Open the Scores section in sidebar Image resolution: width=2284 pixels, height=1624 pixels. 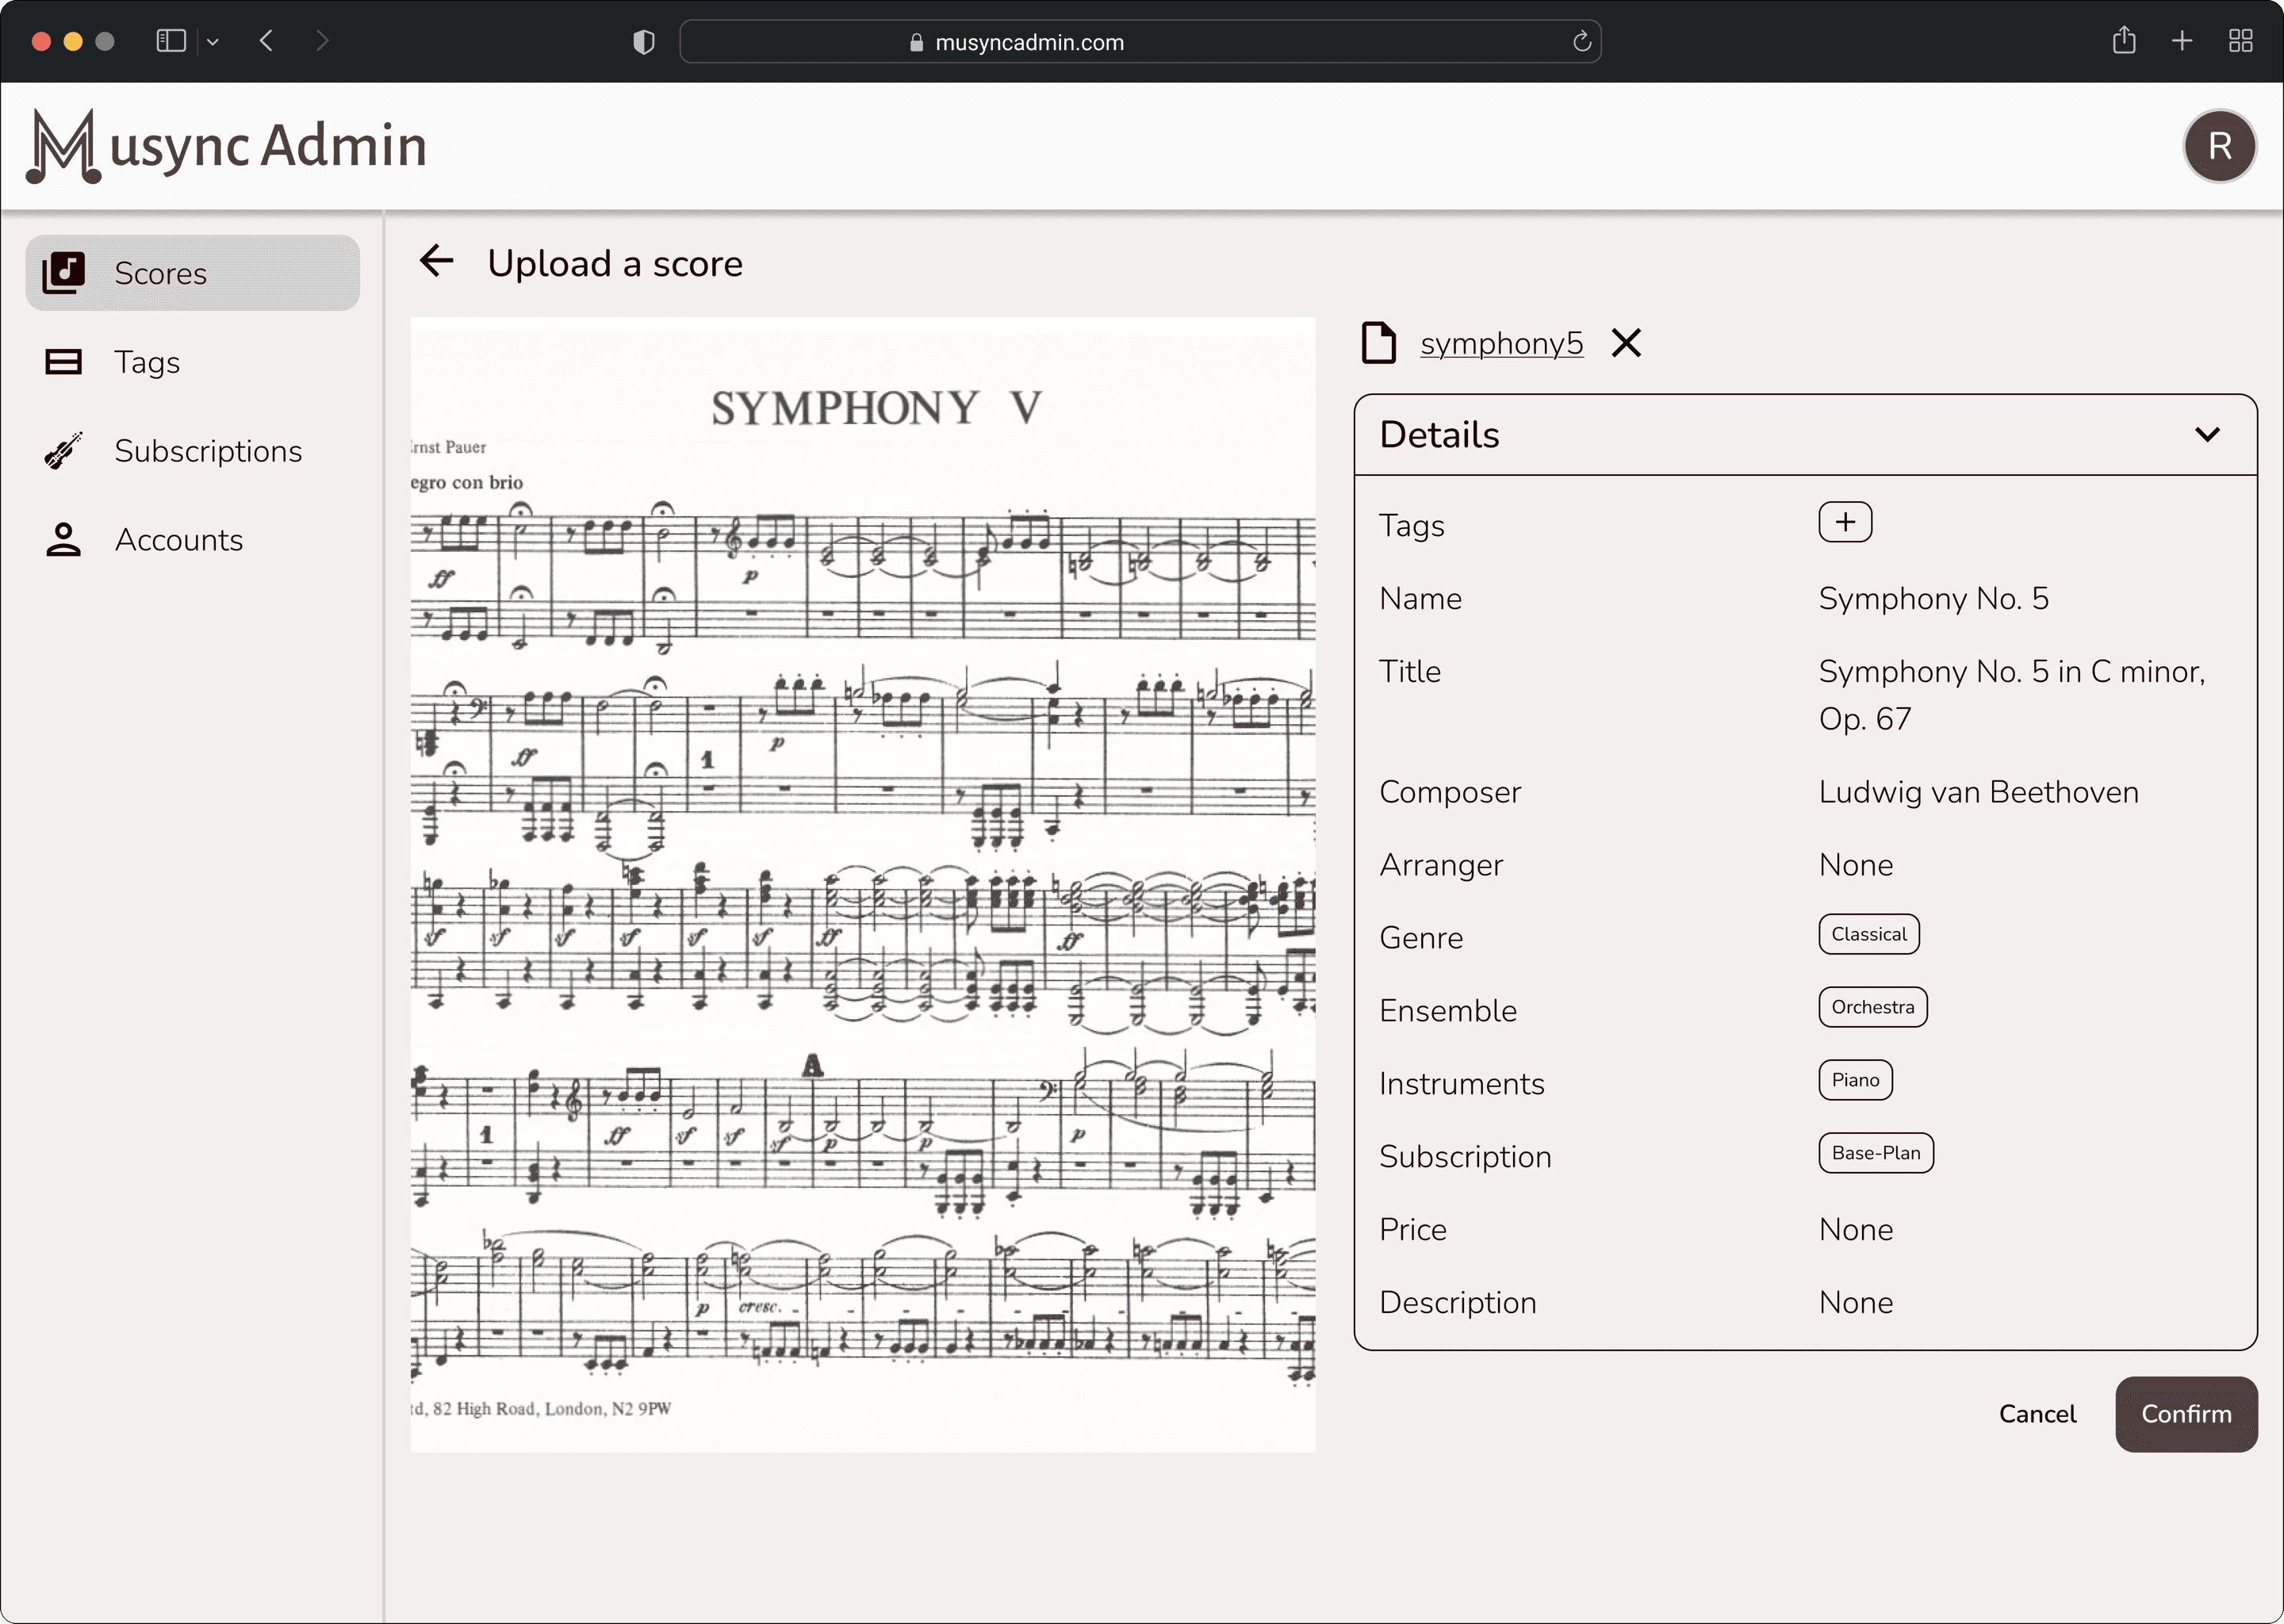(x=192, y=273)
